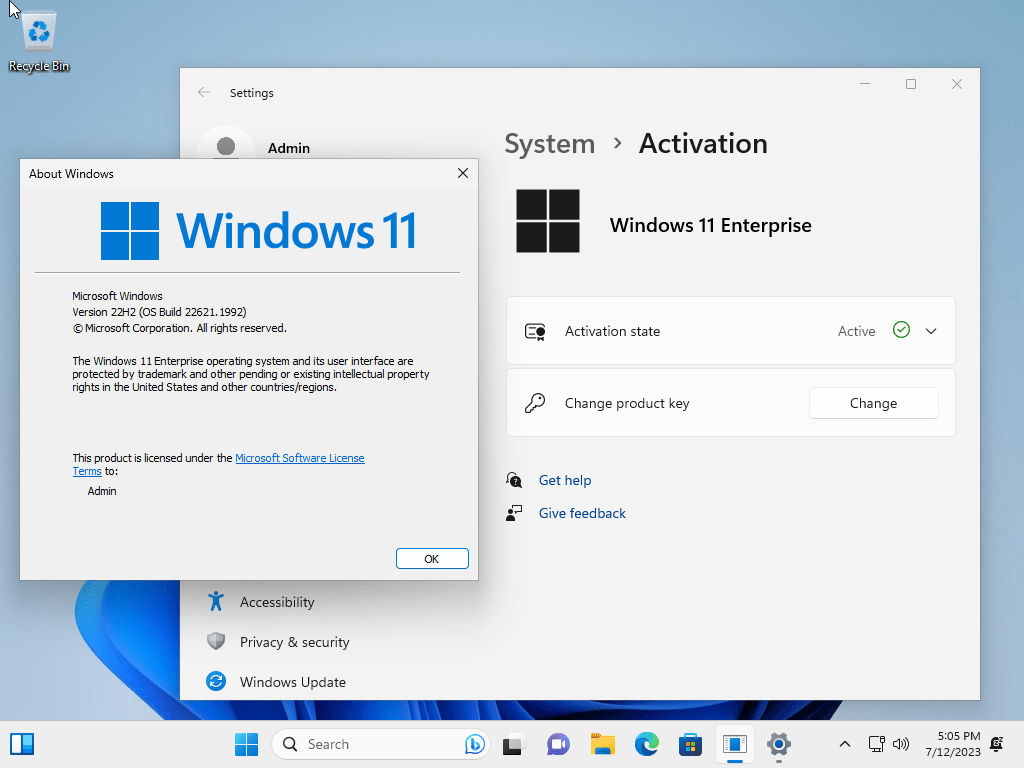Click the Windows 11 logo in About dialog
This screenshot has height=768, width=1024.
pyautogui.click(x=259, y=231)
